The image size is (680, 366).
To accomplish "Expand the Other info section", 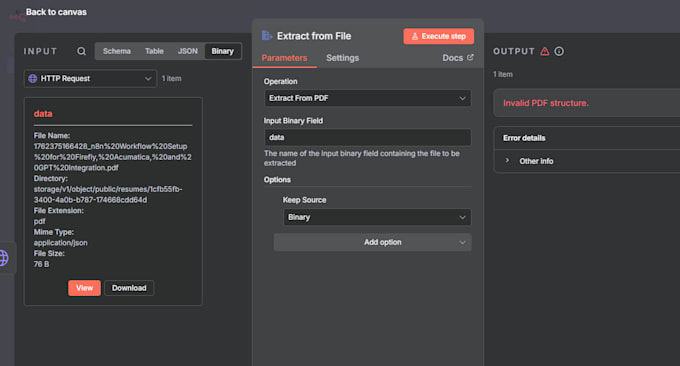I will (x=530, y=161).
